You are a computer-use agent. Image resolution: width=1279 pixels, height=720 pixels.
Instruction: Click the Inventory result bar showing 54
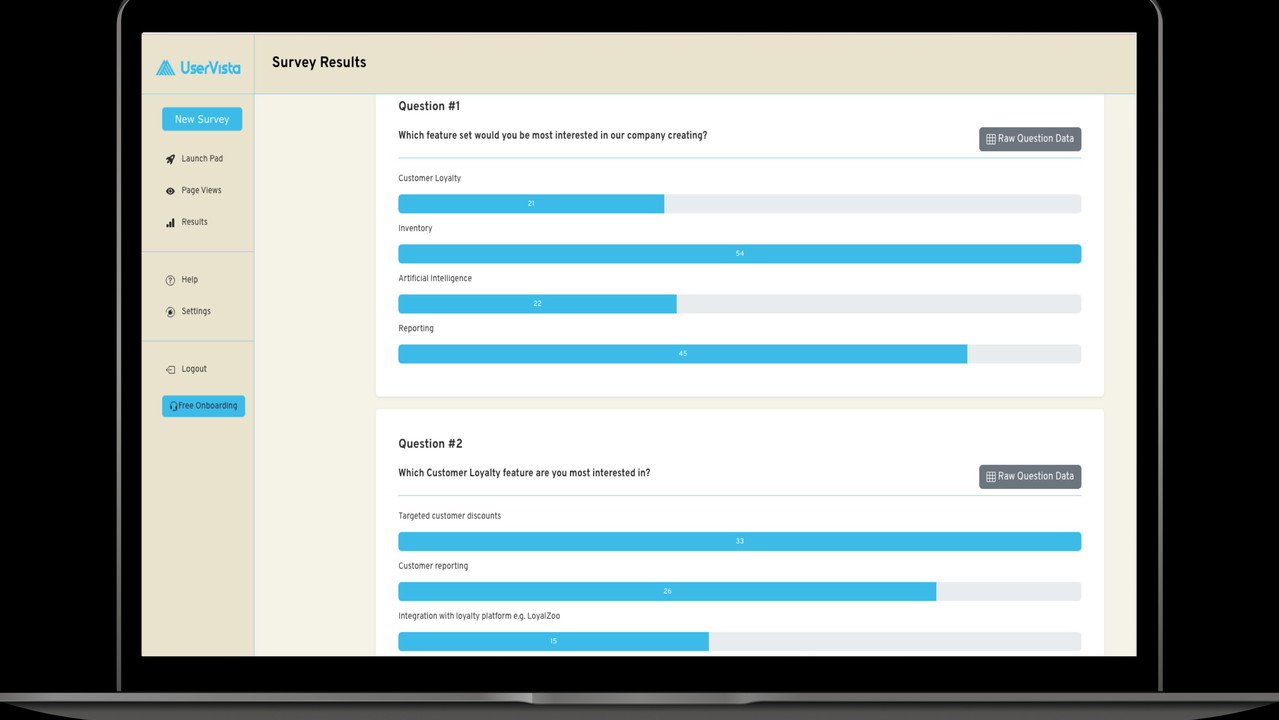[739, 254]
